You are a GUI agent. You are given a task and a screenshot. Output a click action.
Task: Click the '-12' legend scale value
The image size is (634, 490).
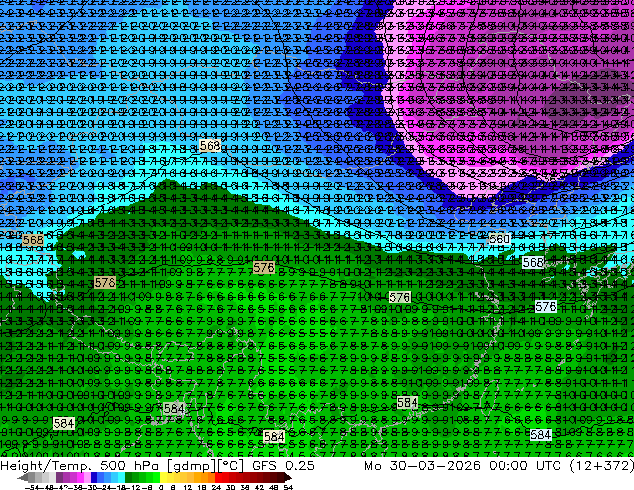click(x=133, y=488)
